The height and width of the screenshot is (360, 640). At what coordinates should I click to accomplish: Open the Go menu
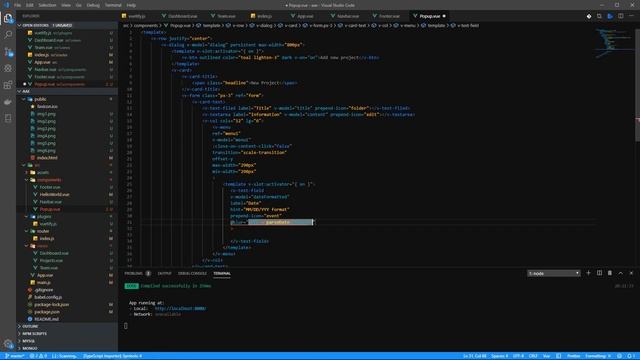[x=79, y=5]
